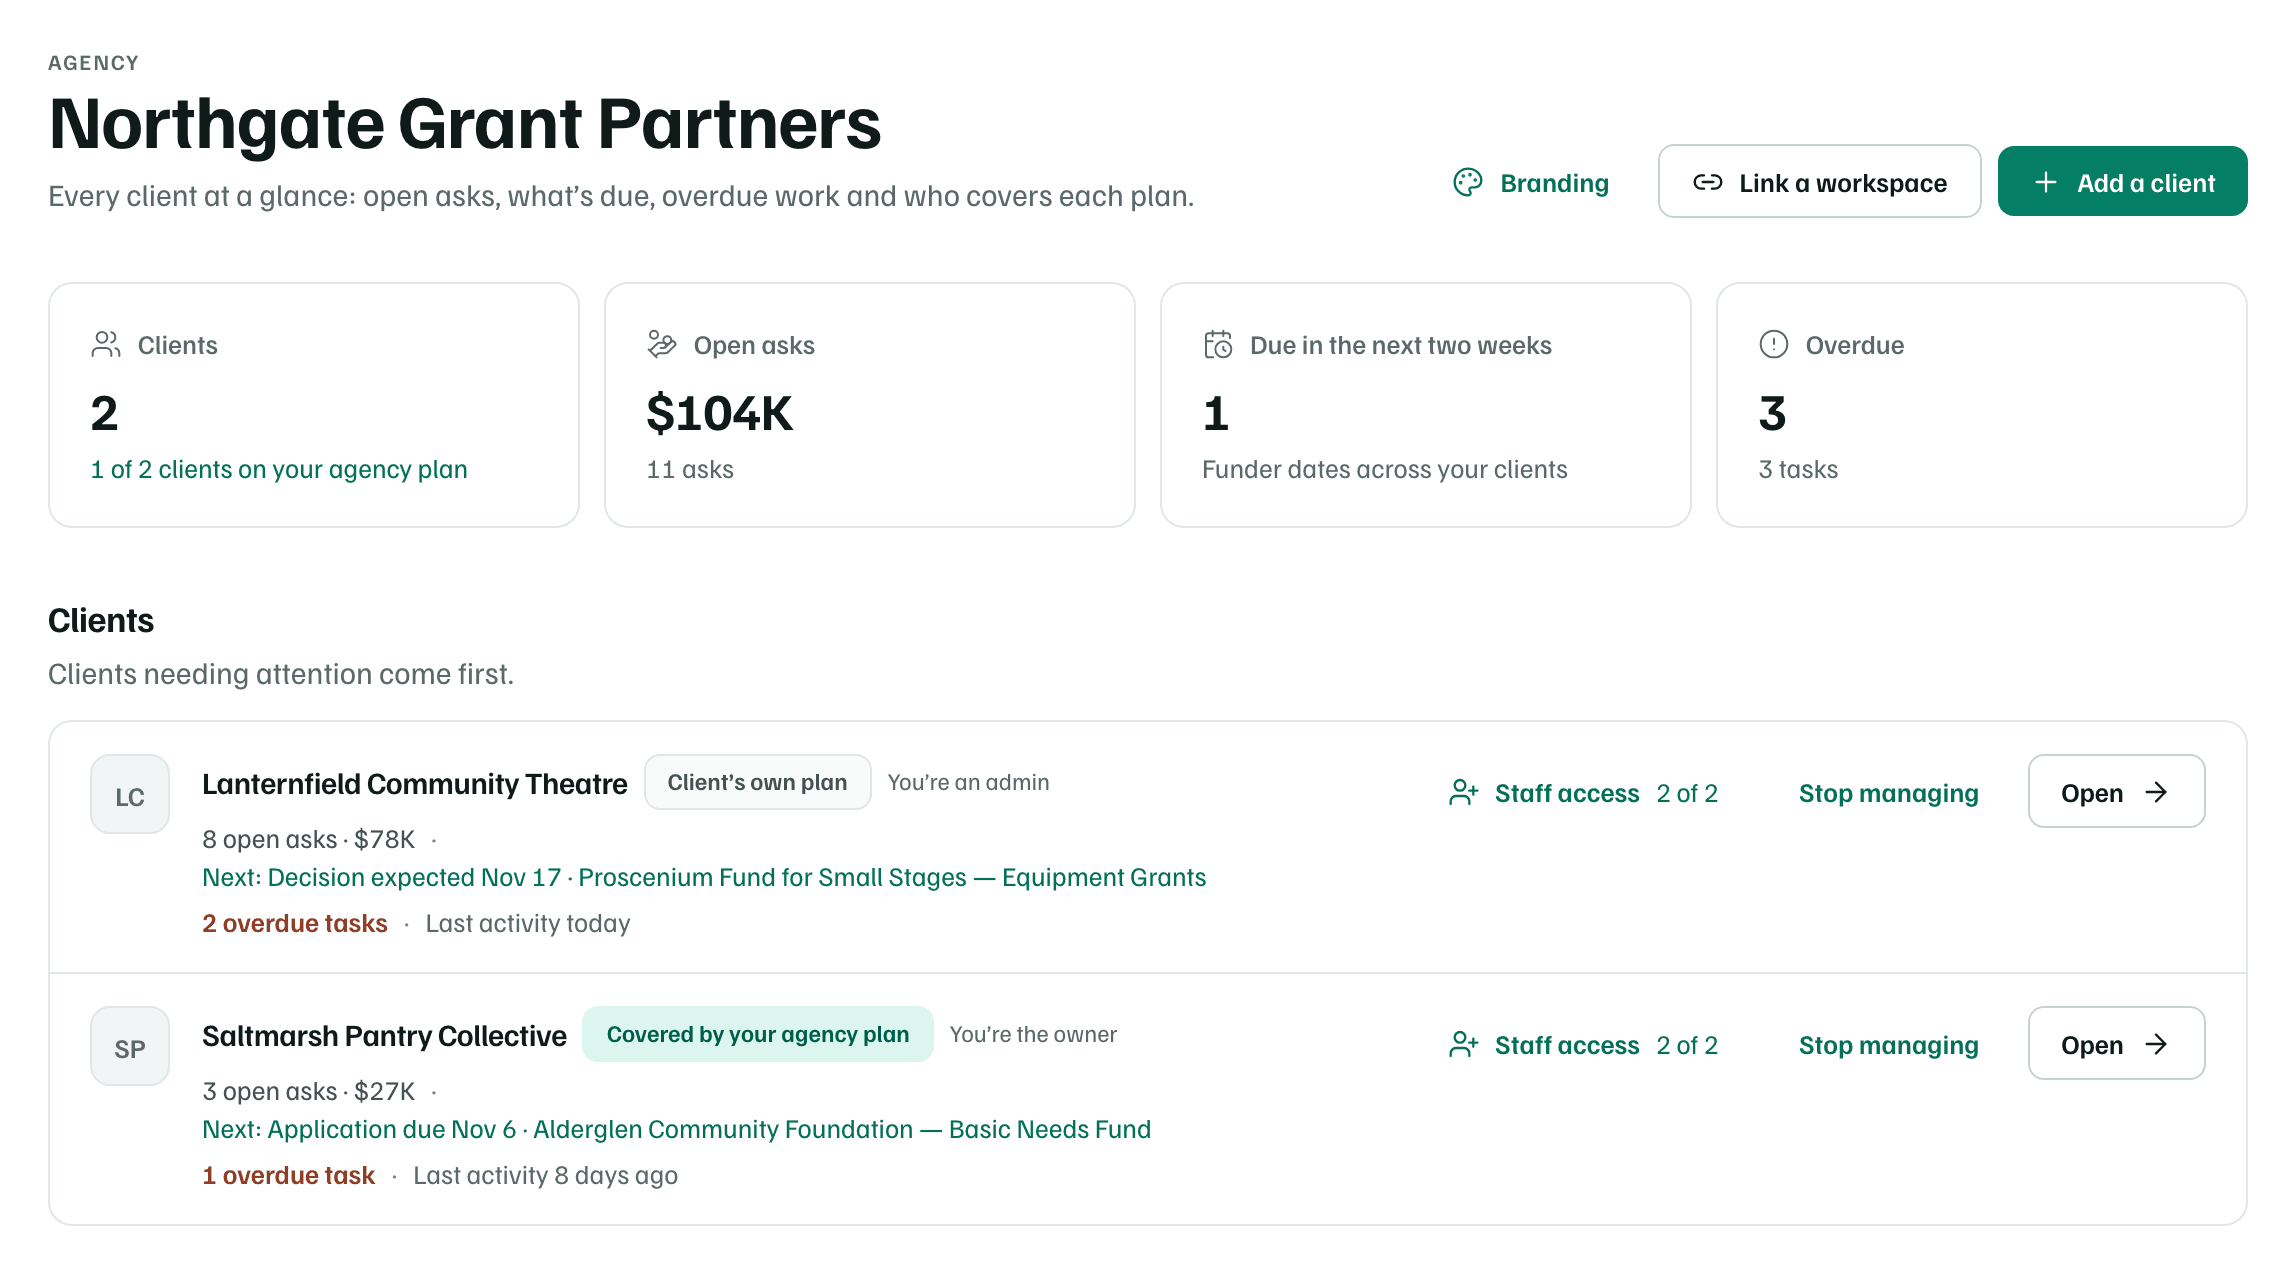This screenshot has width=2296, height=1274.
Task: Click the calendar clock icon for due dates
Action: click(x=1218, y=344)
